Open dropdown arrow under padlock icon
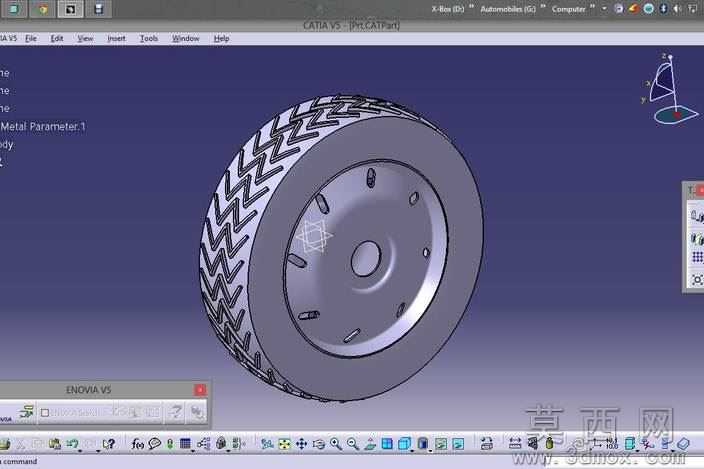This screenshot has width=704, height=469. pos(228,451)
